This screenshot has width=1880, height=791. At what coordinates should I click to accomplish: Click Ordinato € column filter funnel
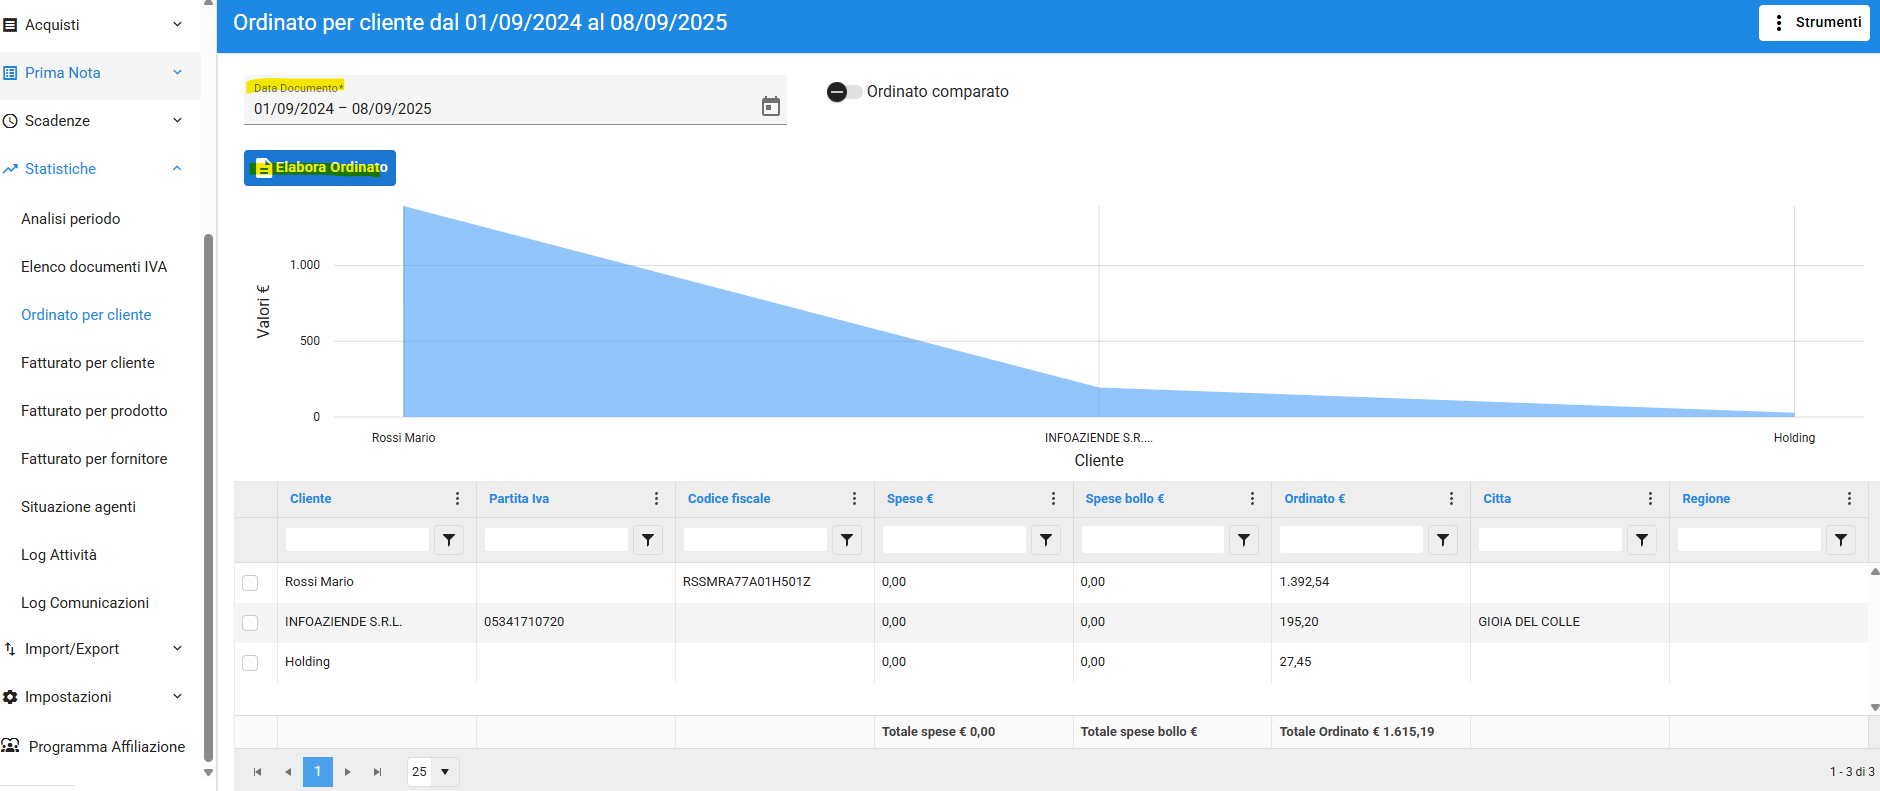click(x=1443, y=540)
